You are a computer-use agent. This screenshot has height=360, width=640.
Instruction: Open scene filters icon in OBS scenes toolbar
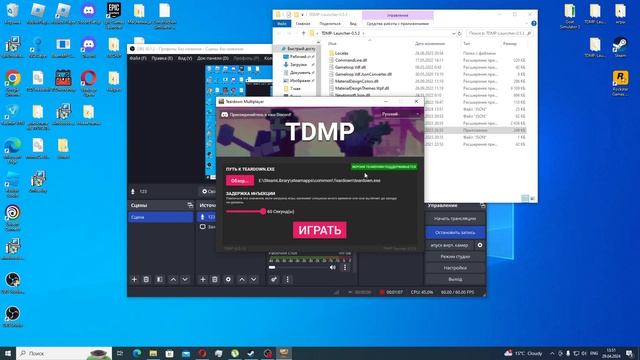(160, 280)
